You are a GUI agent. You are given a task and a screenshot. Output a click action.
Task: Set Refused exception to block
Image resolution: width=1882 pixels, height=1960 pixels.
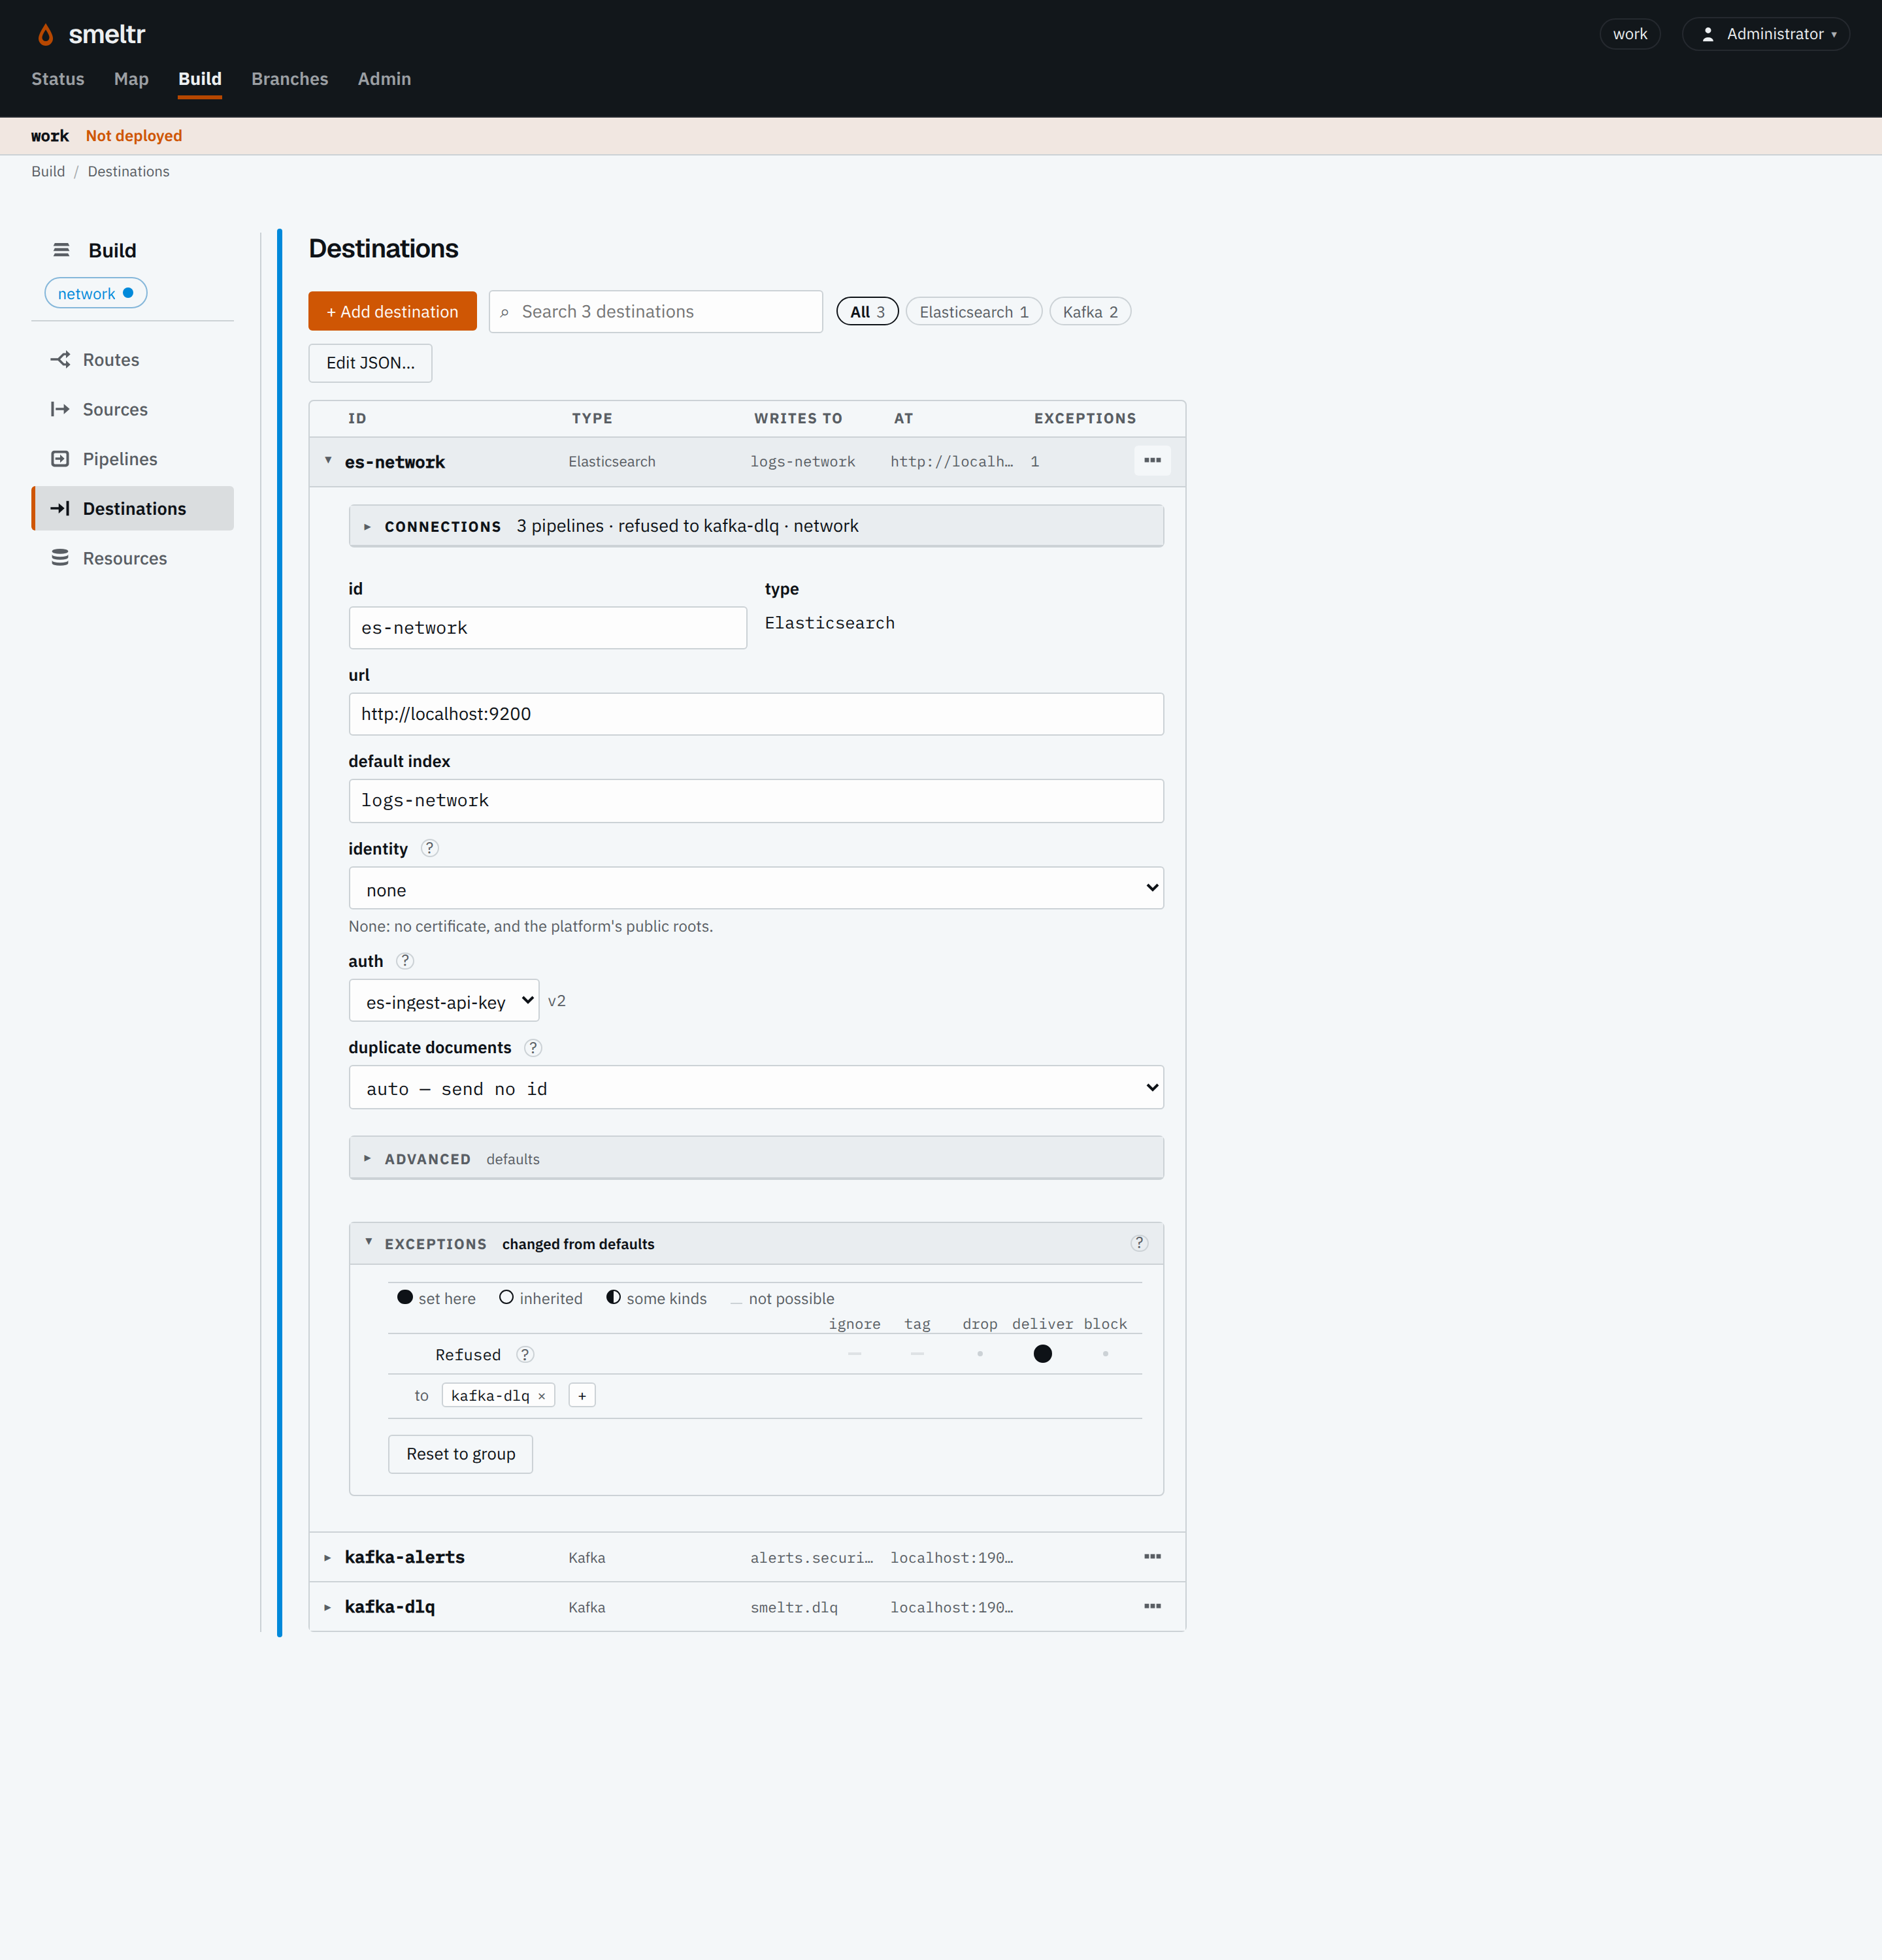coord(1105,1354)
